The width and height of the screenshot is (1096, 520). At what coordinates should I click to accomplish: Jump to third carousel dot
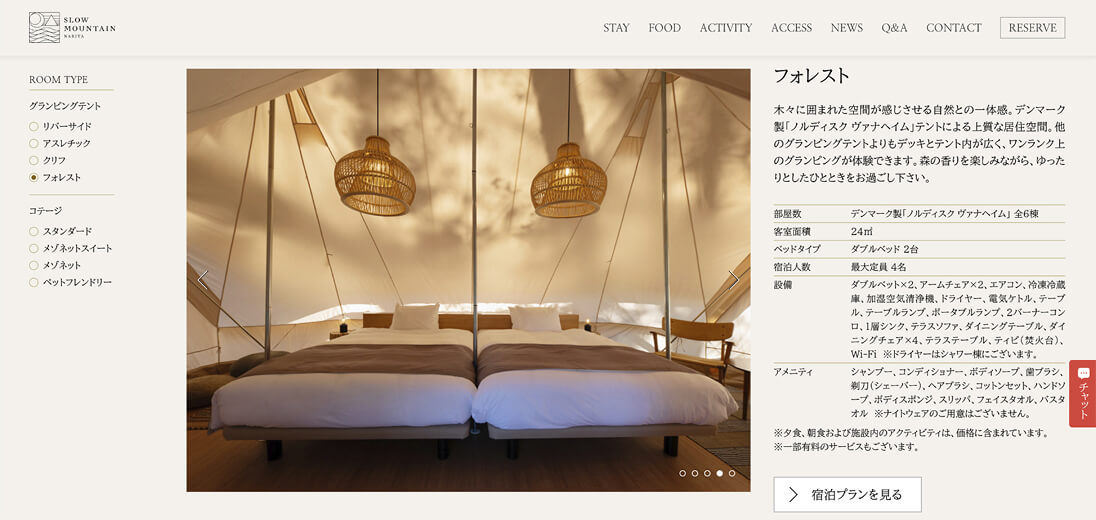(707, 473)
